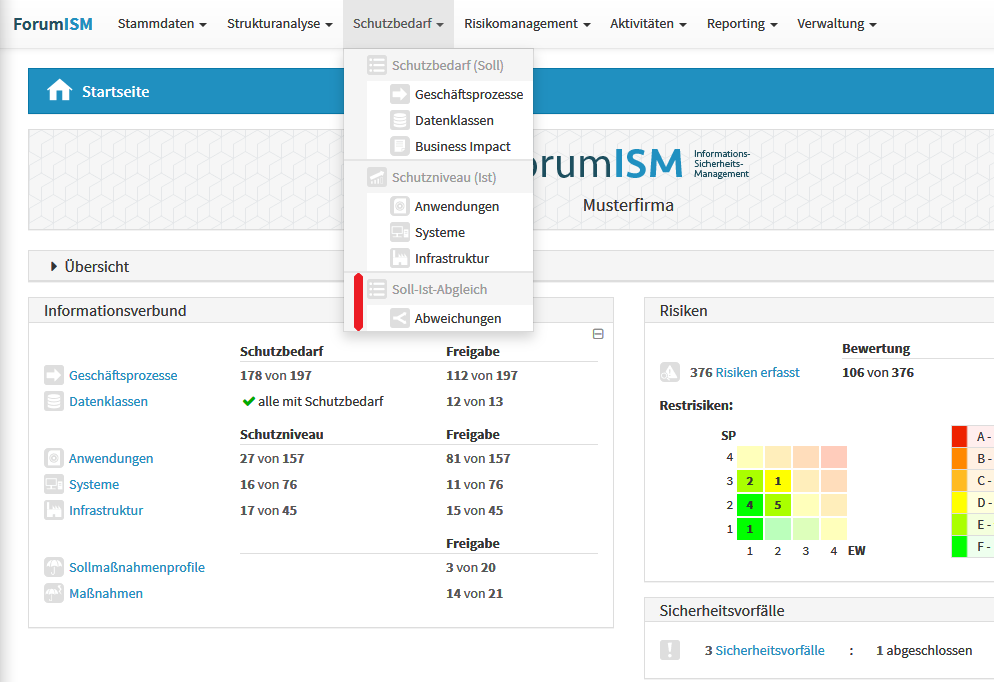Click the Datenklassen database icon in Informationsverbund

[x=53, y=401]
